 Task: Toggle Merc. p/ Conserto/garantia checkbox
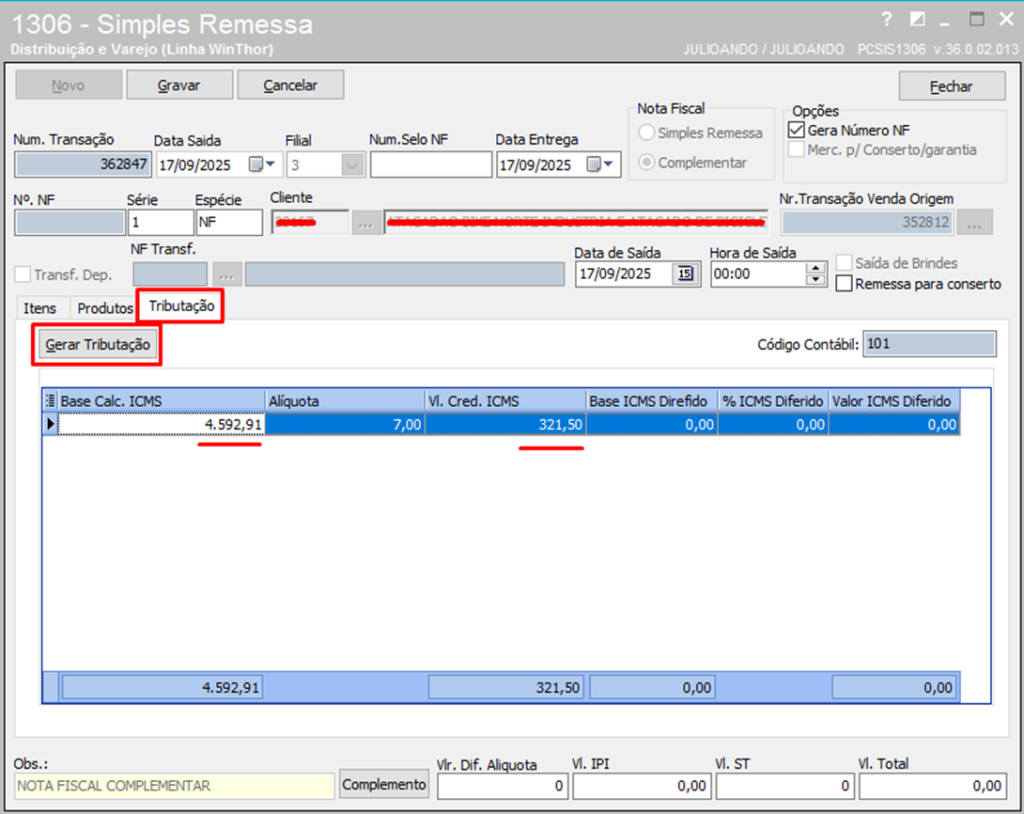(x=796, y=150)
